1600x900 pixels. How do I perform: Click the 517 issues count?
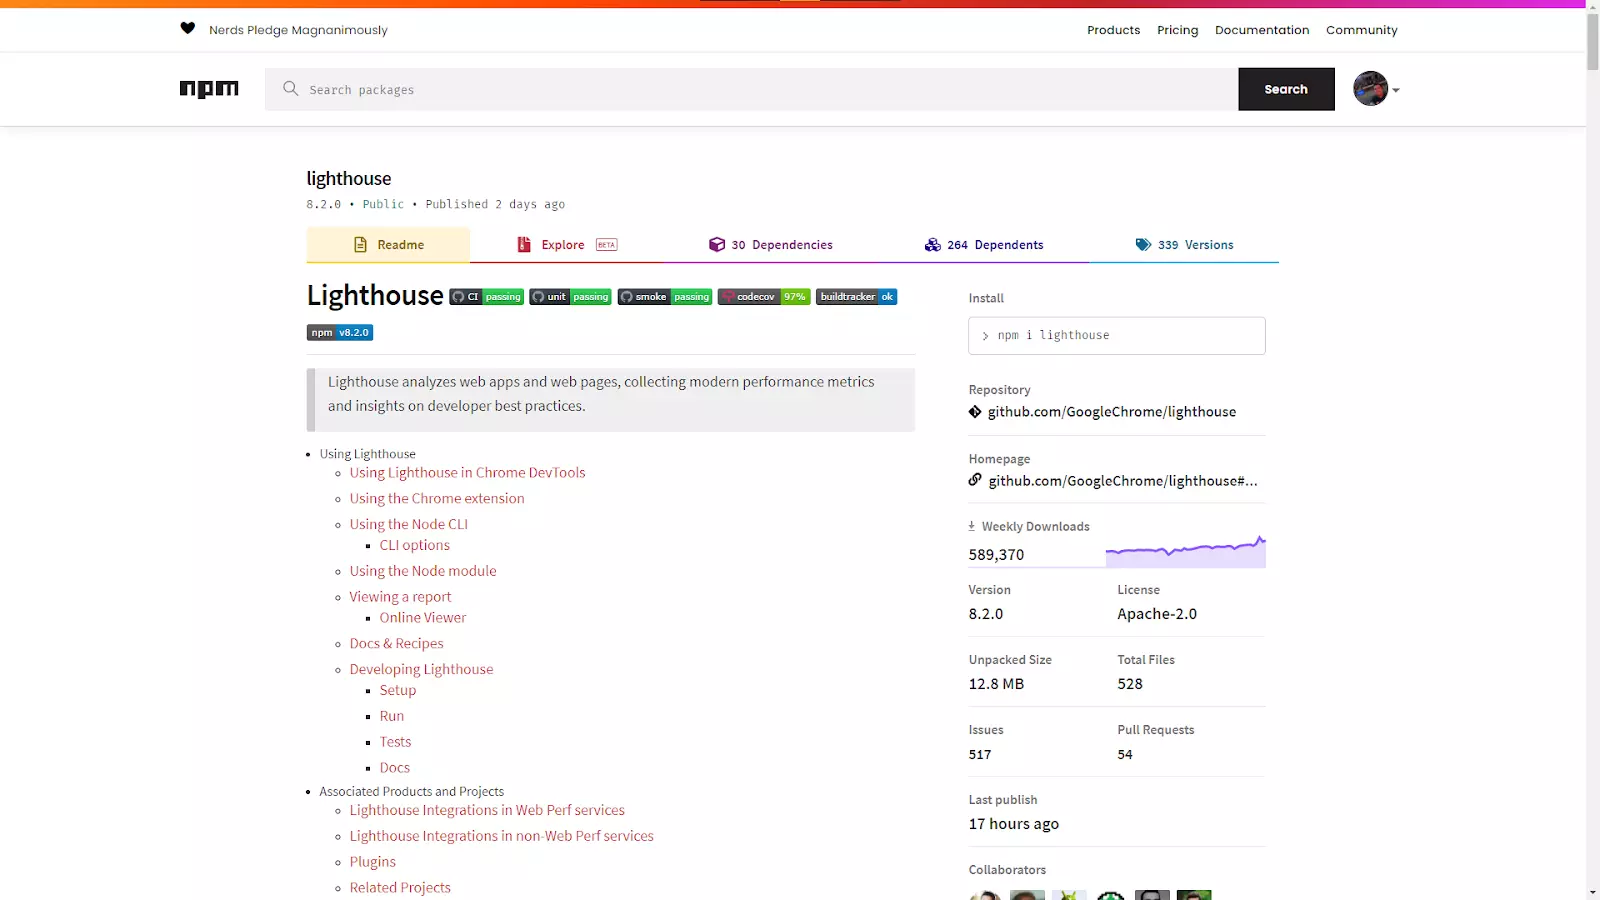click(980, 755)
